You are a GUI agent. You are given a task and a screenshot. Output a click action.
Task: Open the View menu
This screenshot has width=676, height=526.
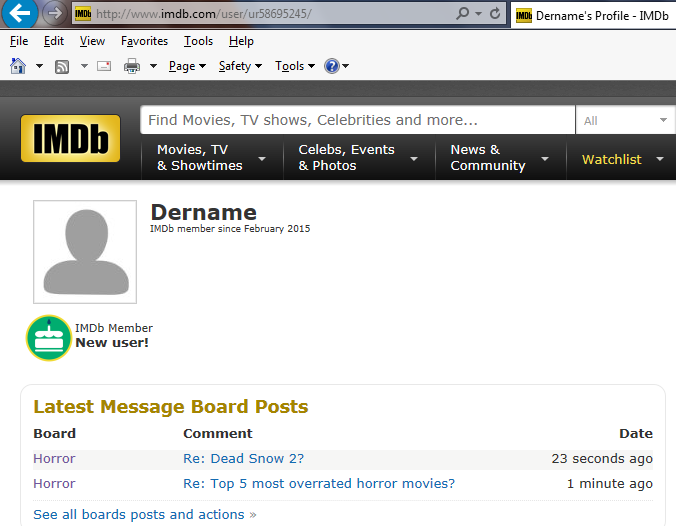pos(92,41)
